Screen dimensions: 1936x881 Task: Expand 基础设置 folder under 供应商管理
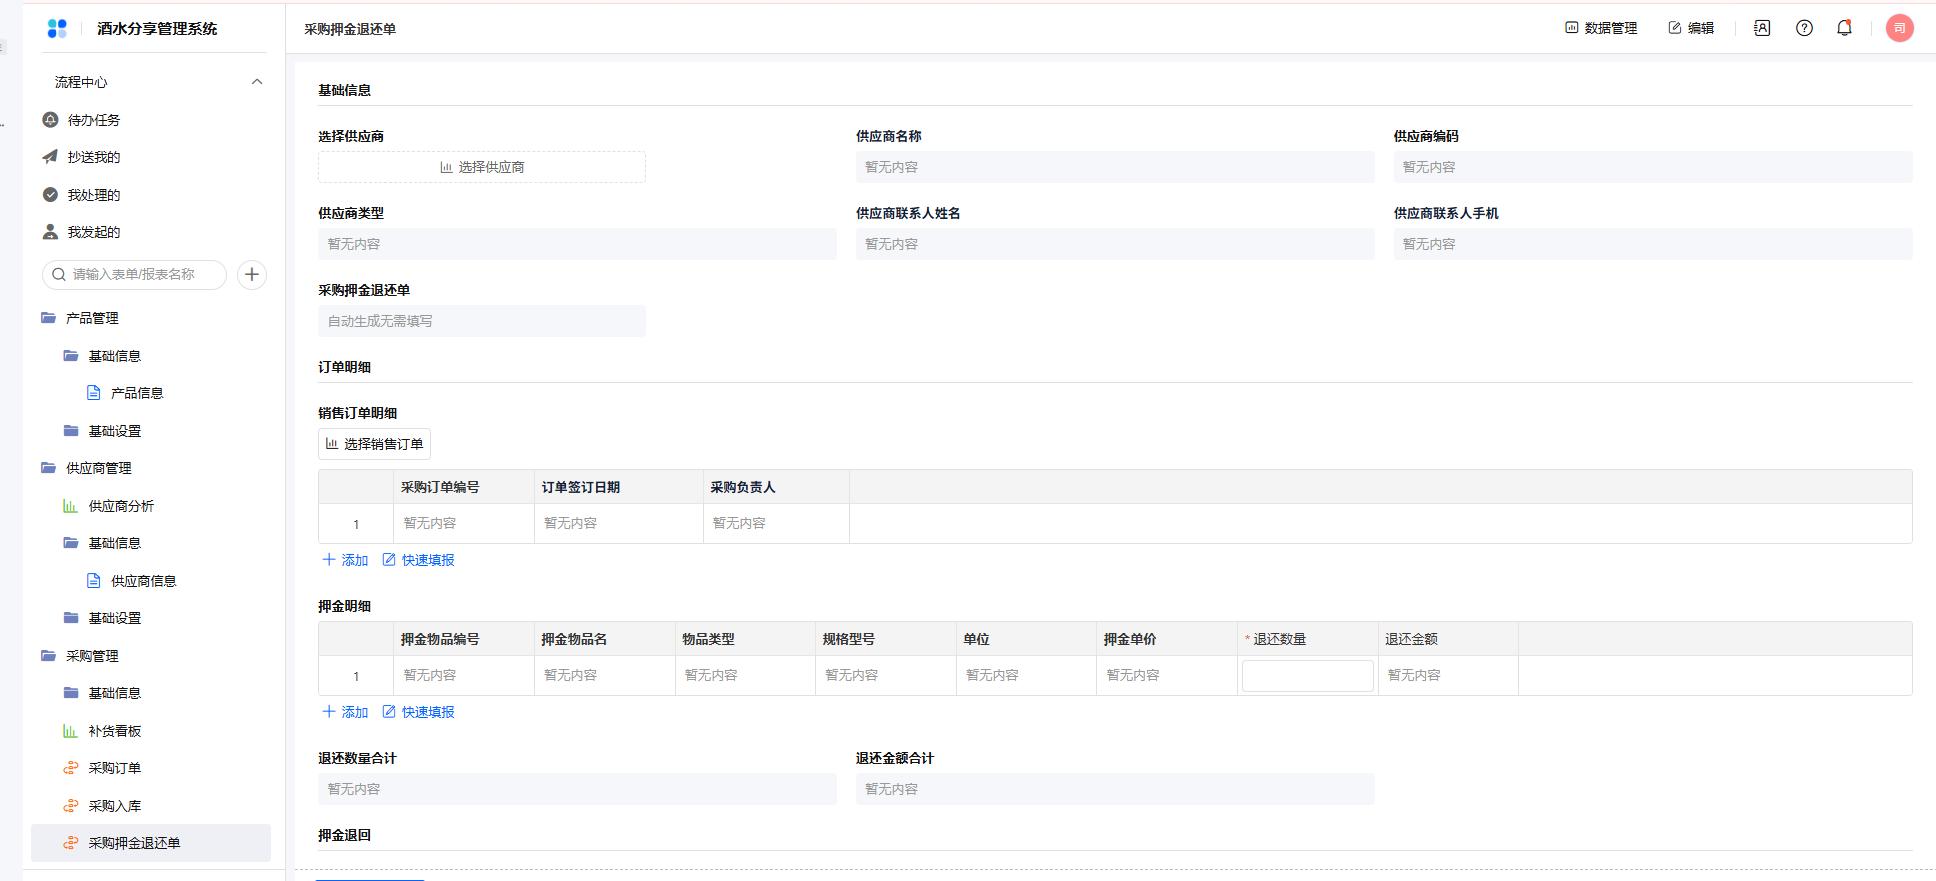[151, 618]
